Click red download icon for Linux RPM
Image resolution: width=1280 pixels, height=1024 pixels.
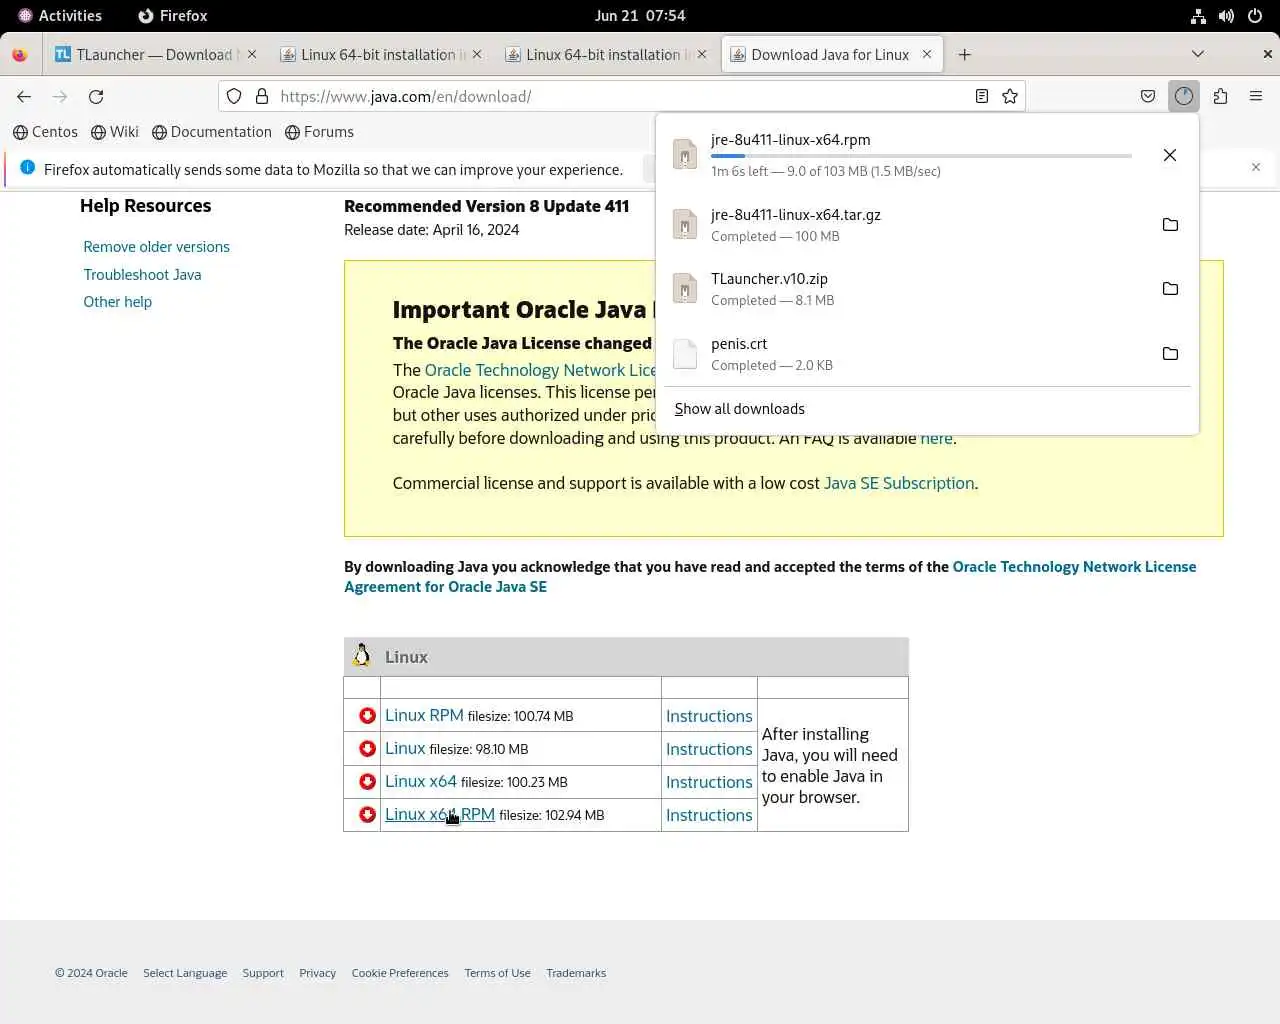coord(367,716)
